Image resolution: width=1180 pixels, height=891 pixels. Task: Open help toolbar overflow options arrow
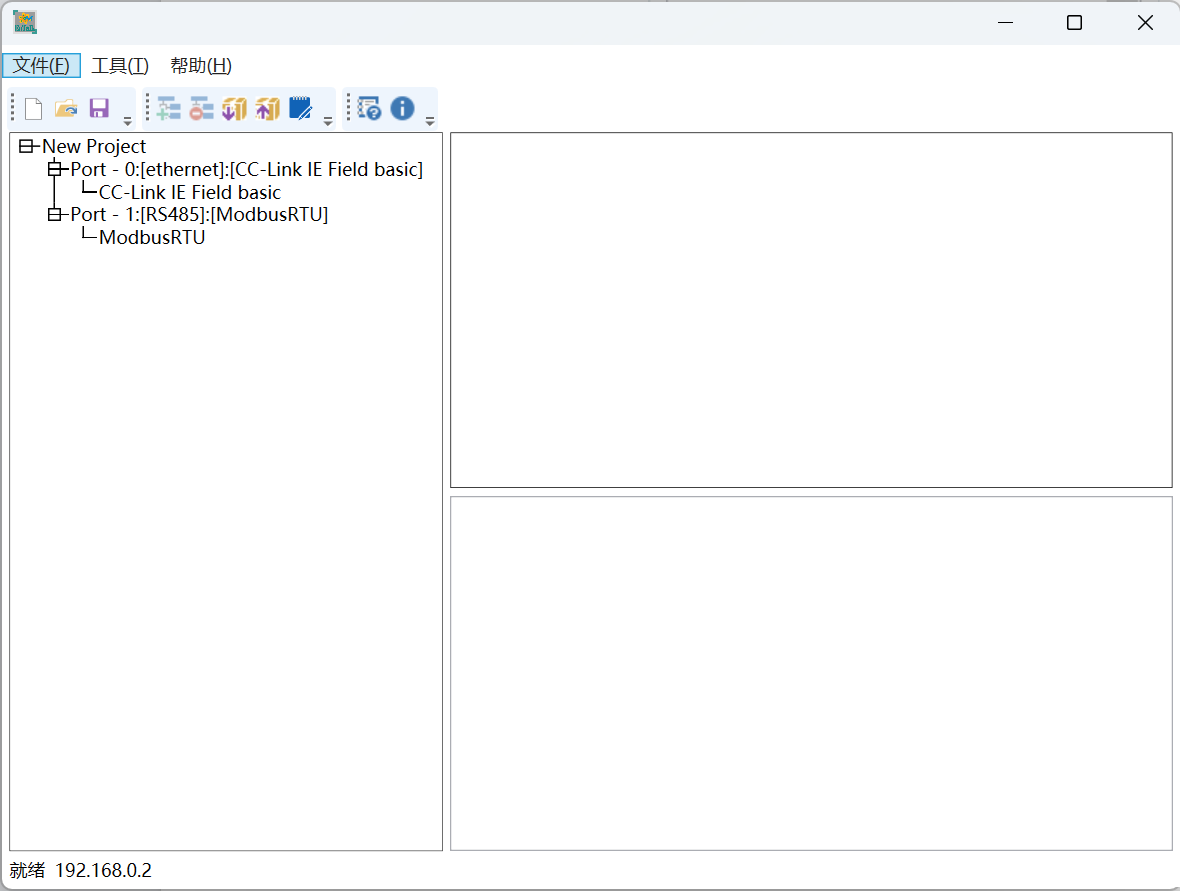430,120
